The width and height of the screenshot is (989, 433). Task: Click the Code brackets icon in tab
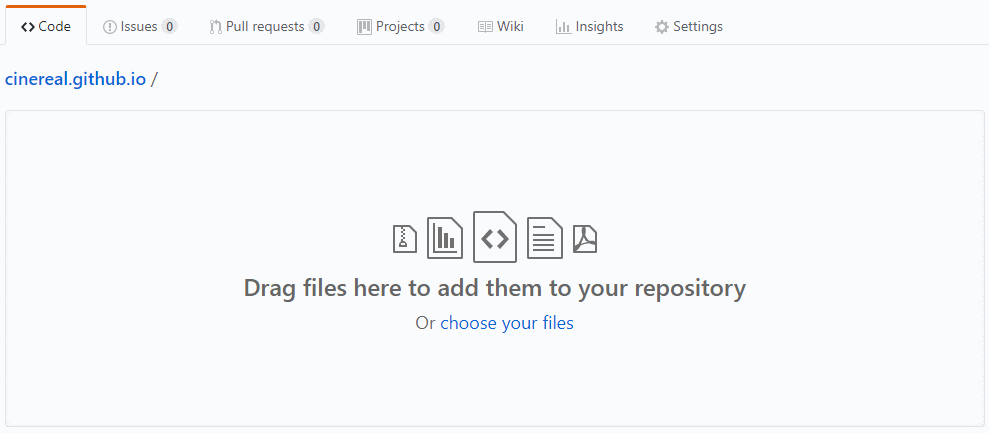(x=28, y=27)
